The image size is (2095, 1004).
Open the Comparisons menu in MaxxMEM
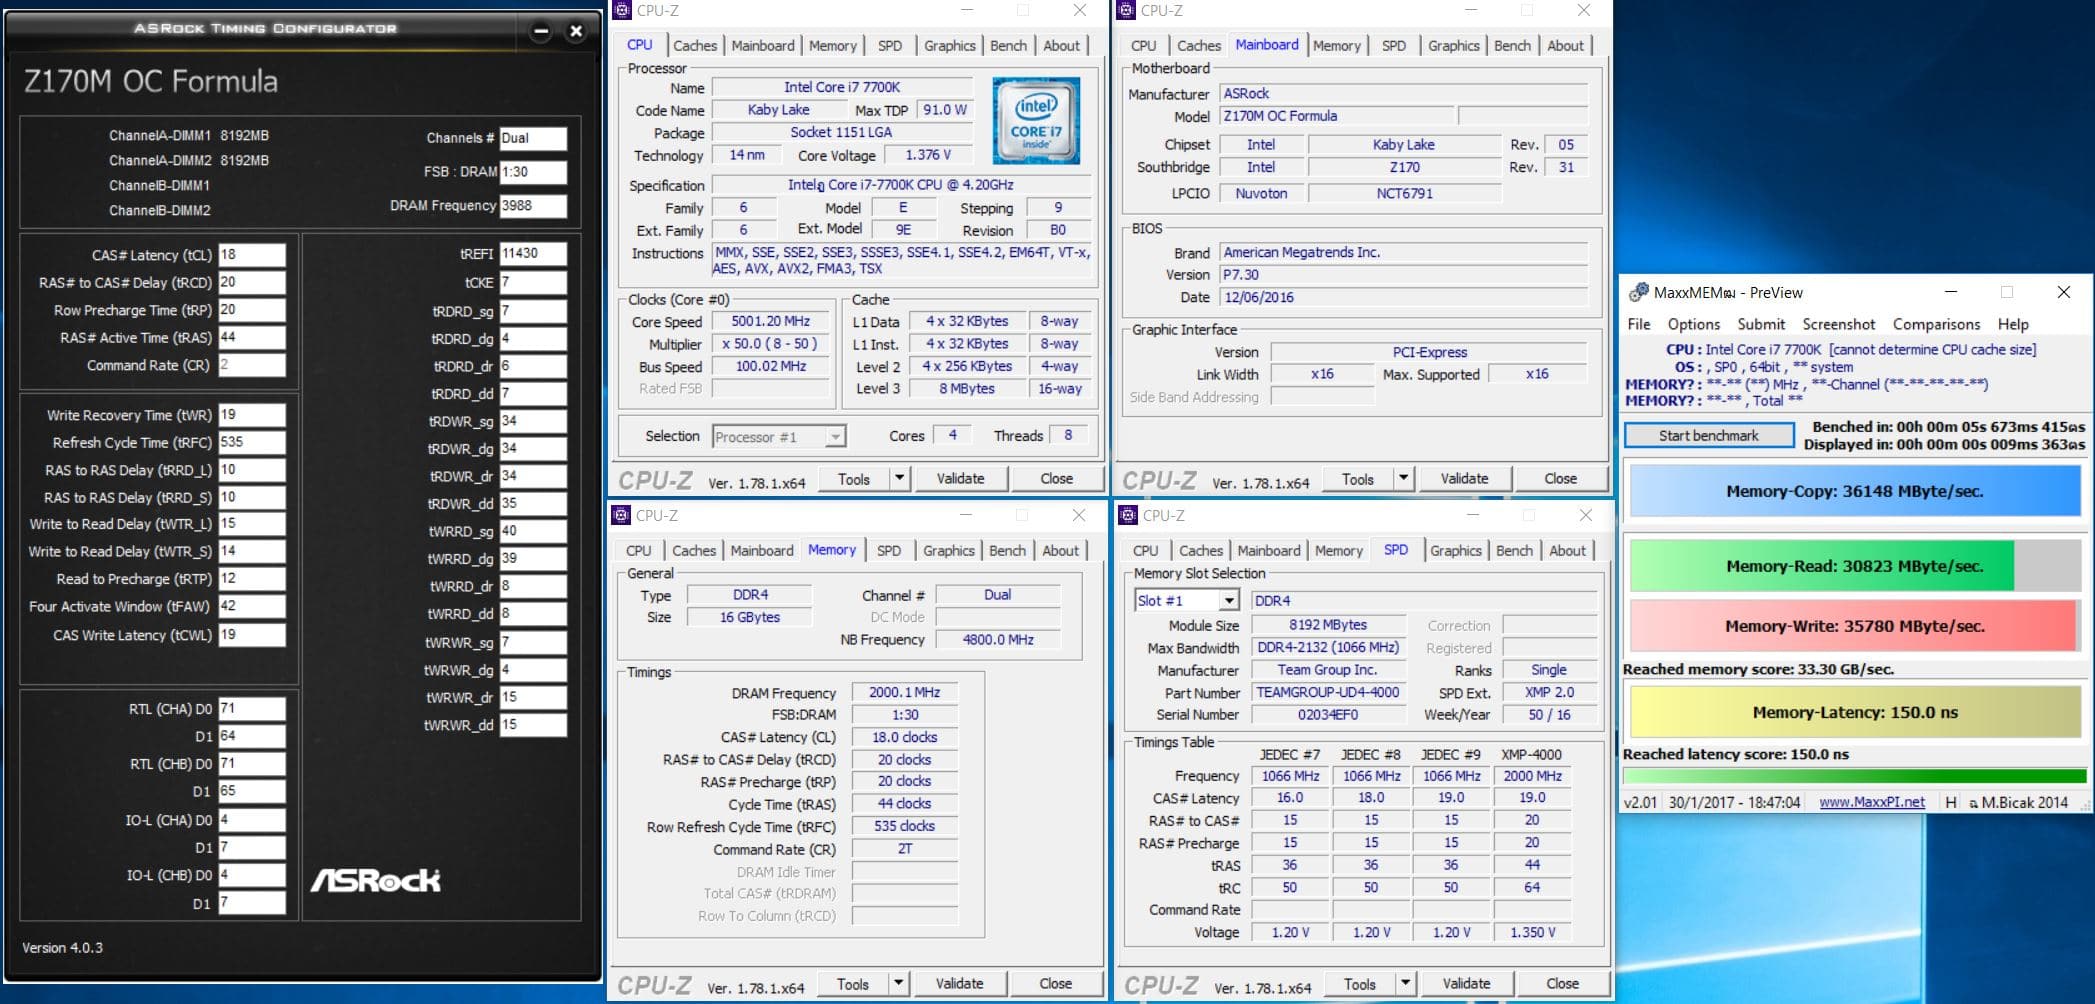point(1936,324)
